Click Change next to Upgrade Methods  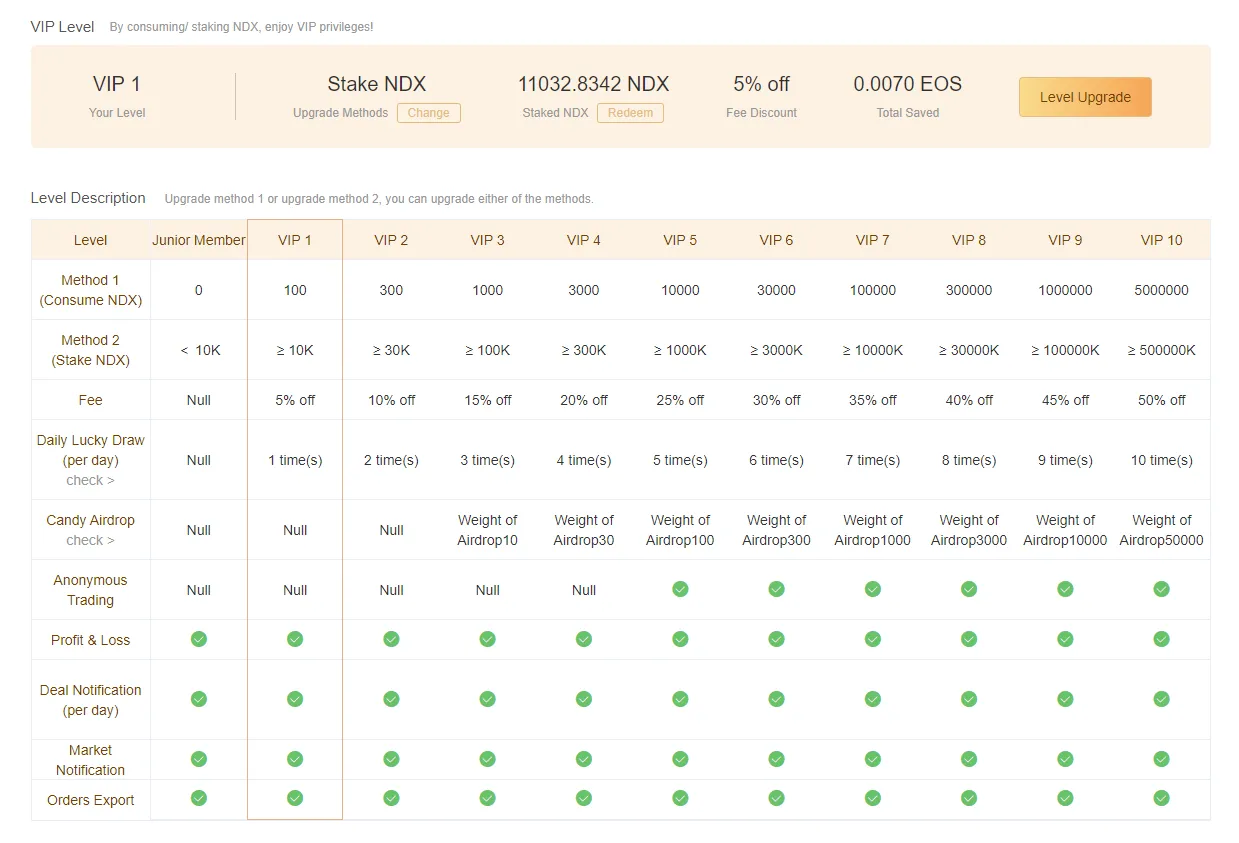429,113
